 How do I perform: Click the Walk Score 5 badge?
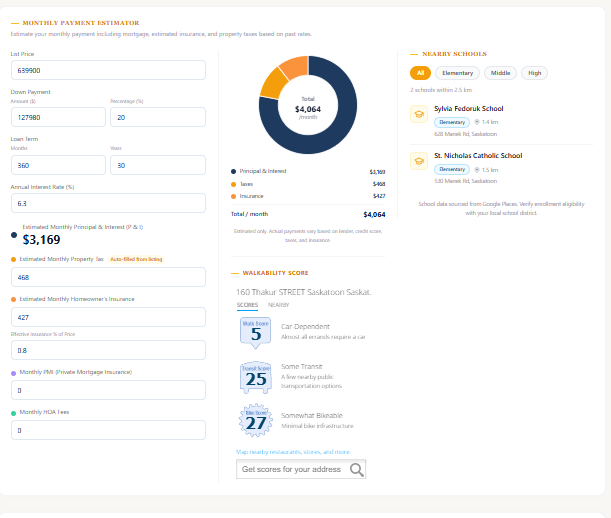(256, 332)
